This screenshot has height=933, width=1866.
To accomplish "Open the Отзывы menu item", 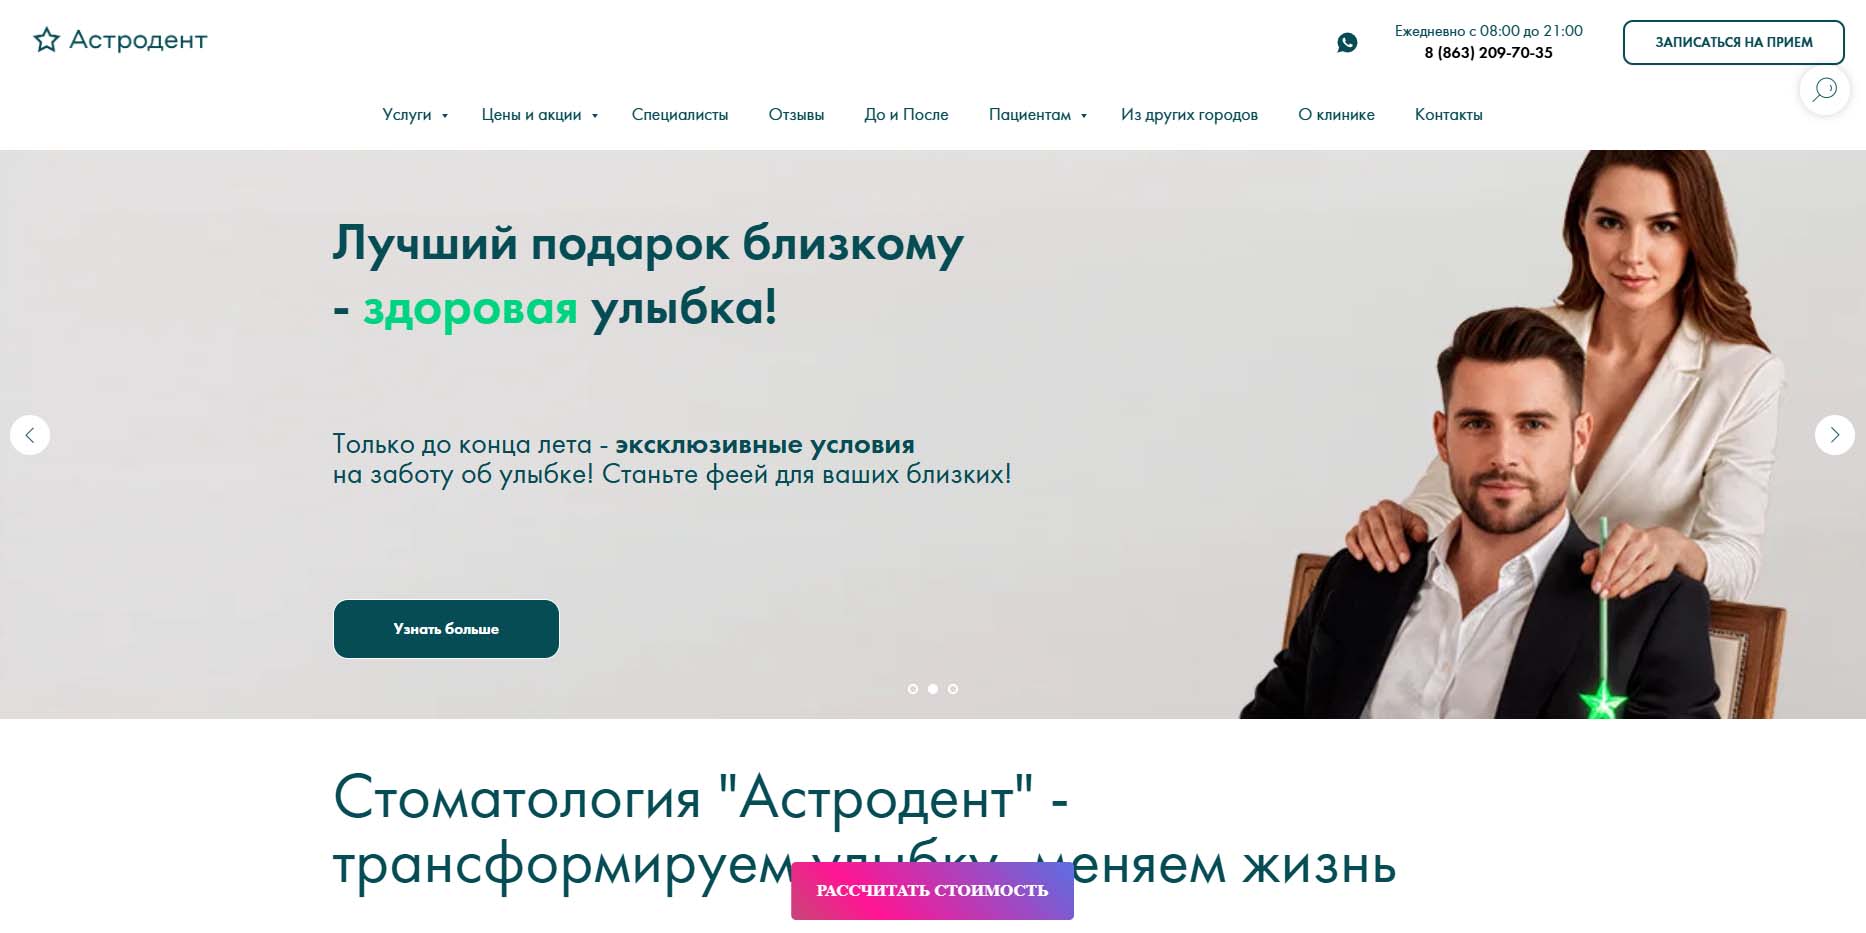I will (x=796, y=115).
